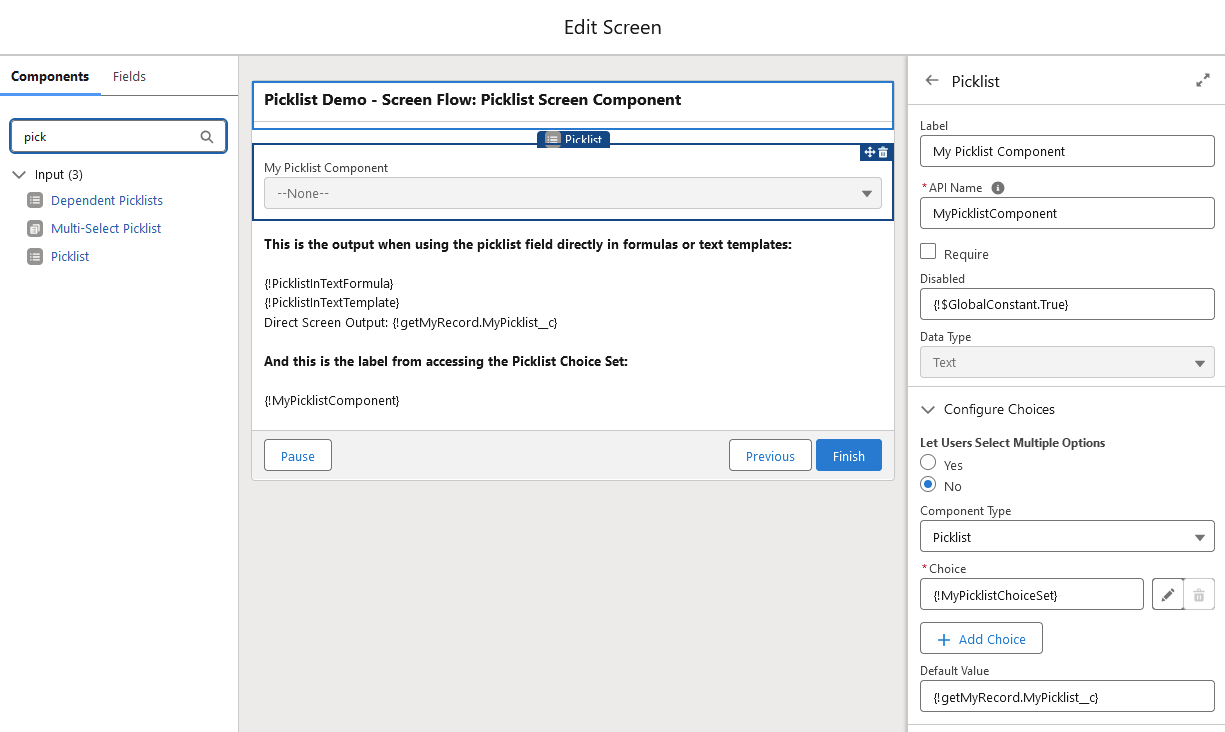Collapse the Configure Choices section
The width and height of the screenshot is (1225, 732).
point(928,409)
